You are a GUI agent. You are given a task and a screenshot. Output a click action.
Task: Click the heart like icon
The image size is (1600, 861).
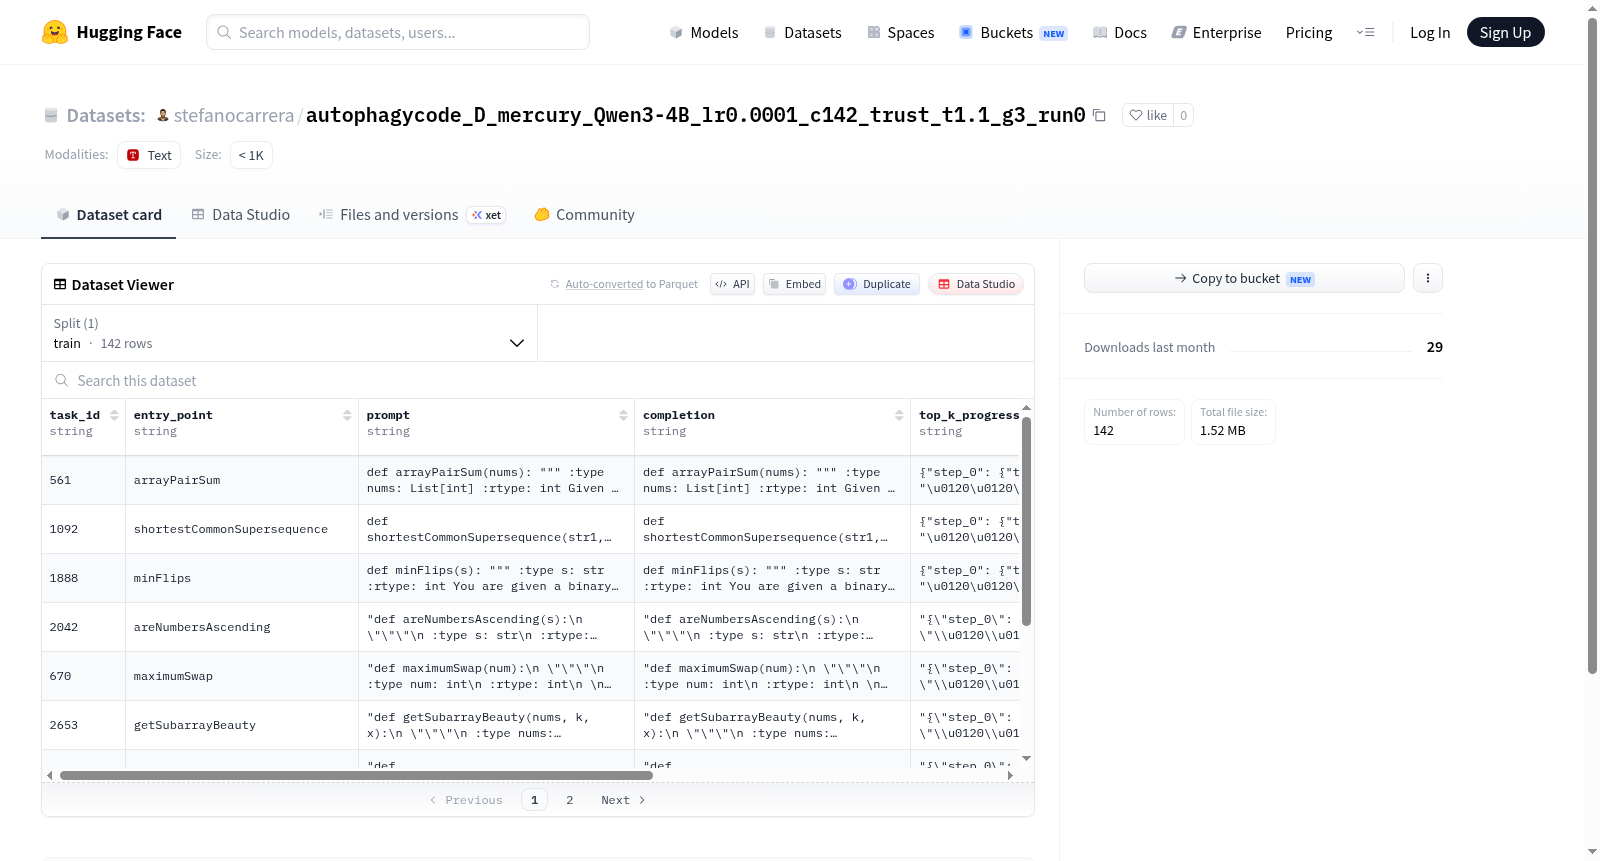tap(1136, 115)
